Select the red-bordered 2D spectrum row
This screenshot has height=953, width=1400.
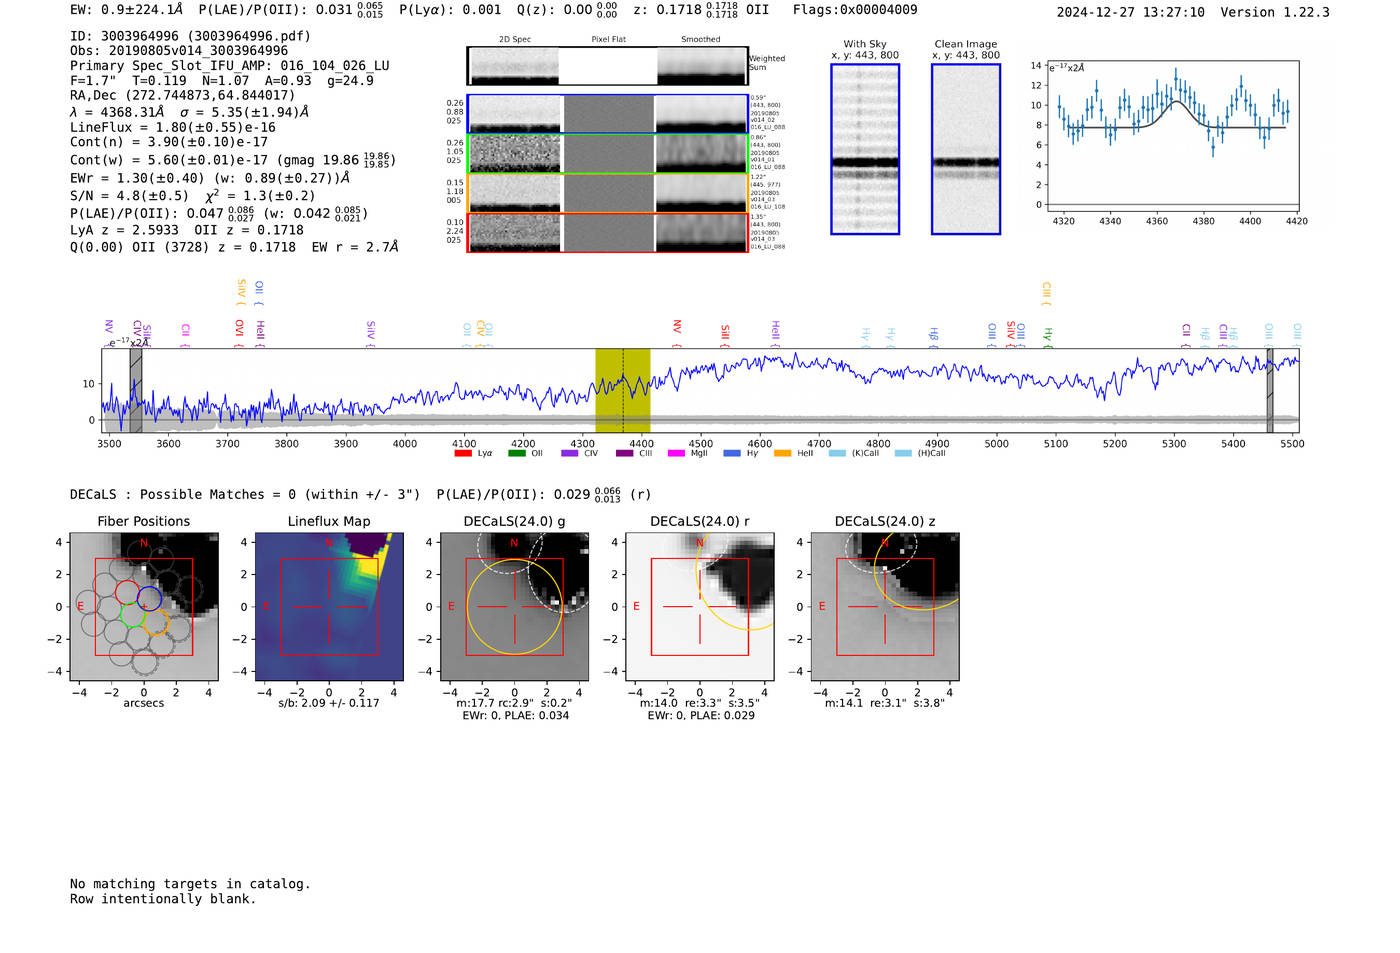pyautogui.click(x=608, y=232)
